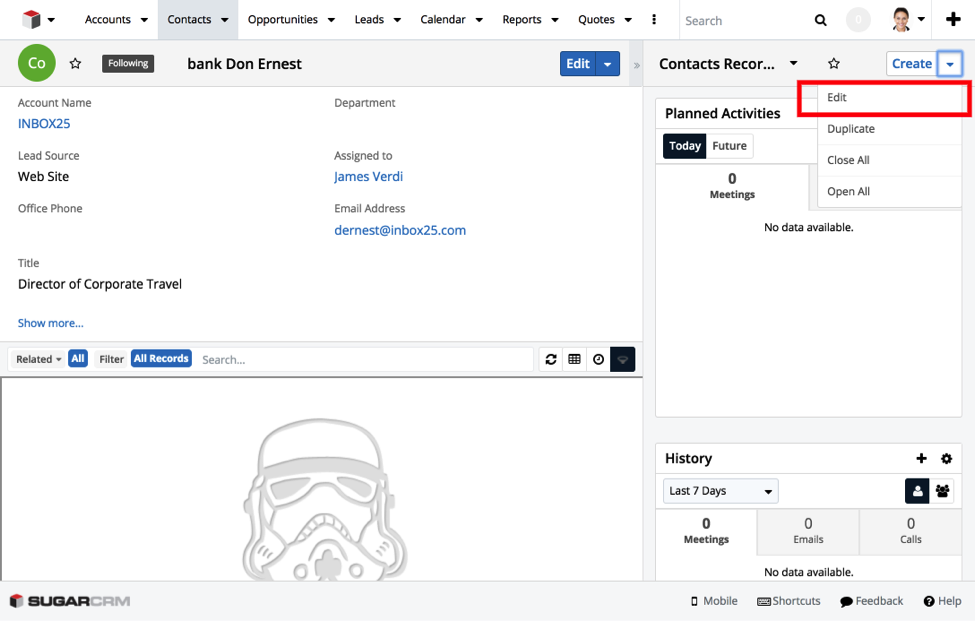Click the quick create plus icon
The height and width of the screenshot is (621, 975).
pyautogui.click(x=953, y=20)
